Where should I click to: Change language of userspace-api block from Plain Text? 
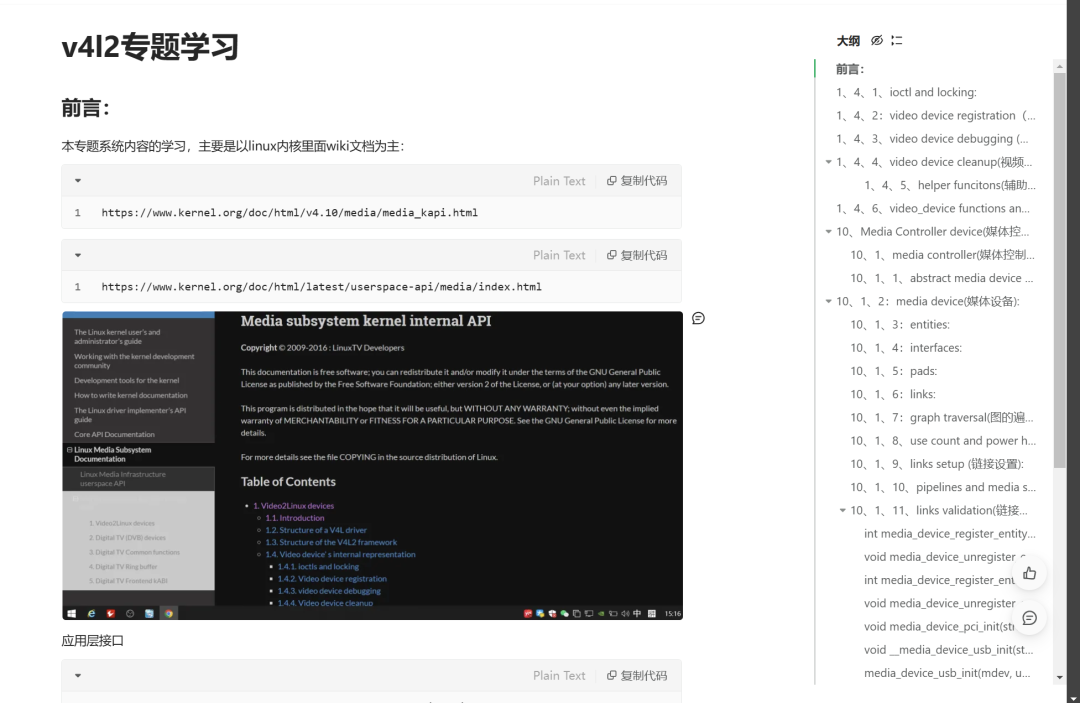[x=559, y=255]
